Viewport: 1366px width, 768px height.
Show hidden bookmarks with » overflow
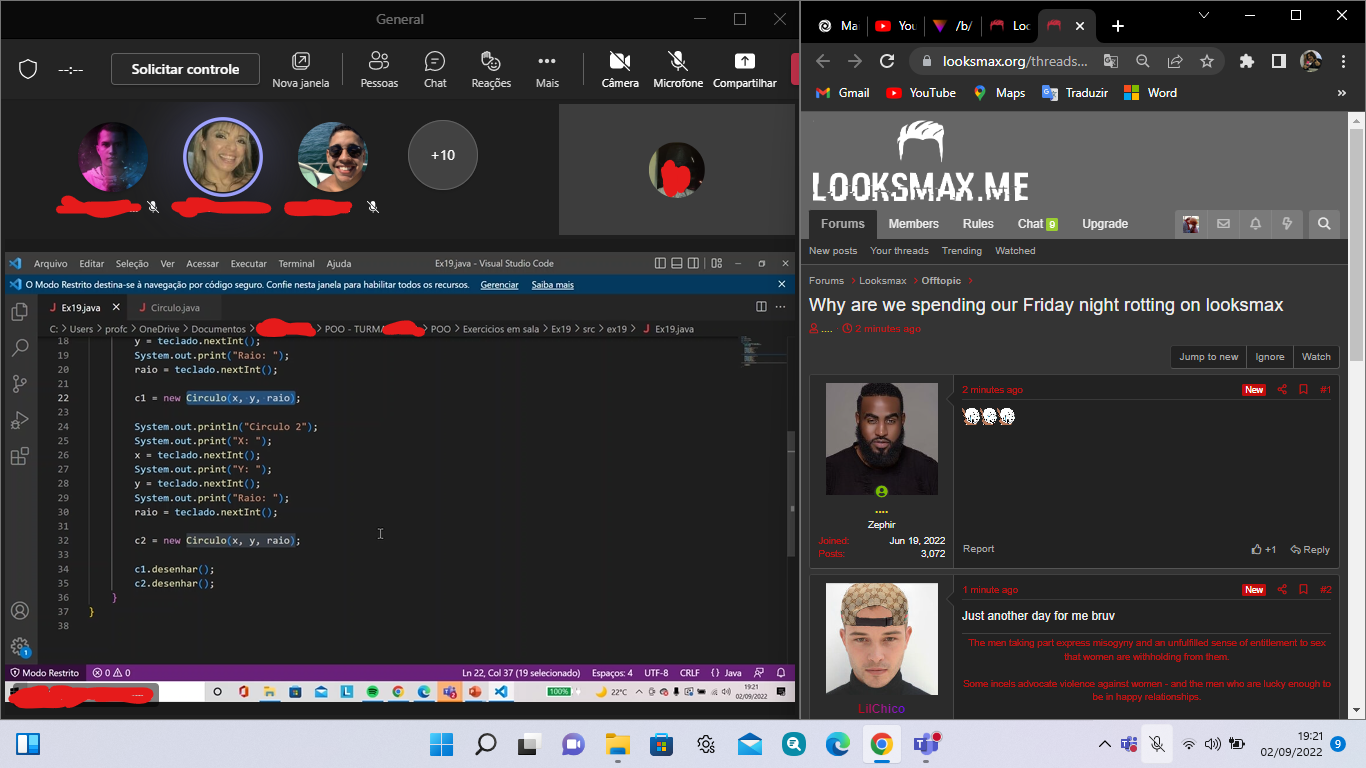click(1342, 92)
